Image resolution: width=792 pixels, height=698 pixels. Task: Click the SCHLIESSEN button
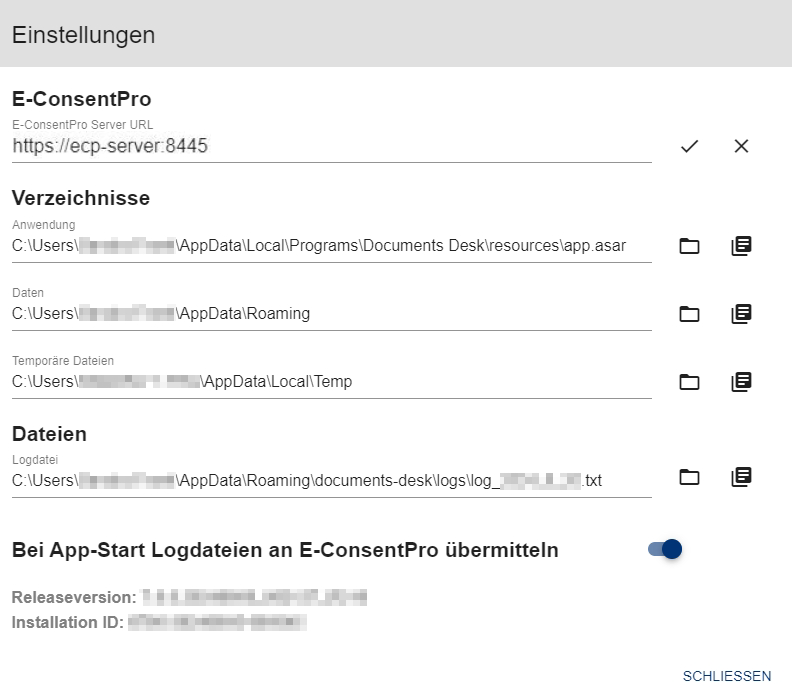point(726,676)
